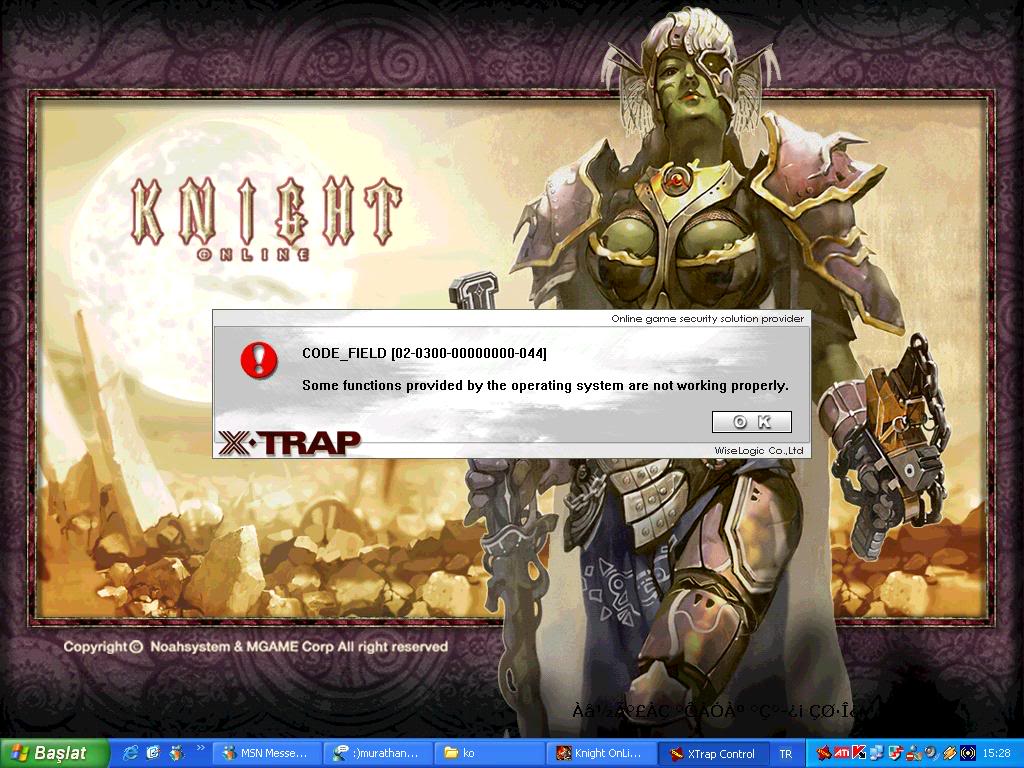The height and width of the screenshot is (768, 1024).
Task: Switch to the MSN Messenger taskbar window
Action: pos(267,753)
